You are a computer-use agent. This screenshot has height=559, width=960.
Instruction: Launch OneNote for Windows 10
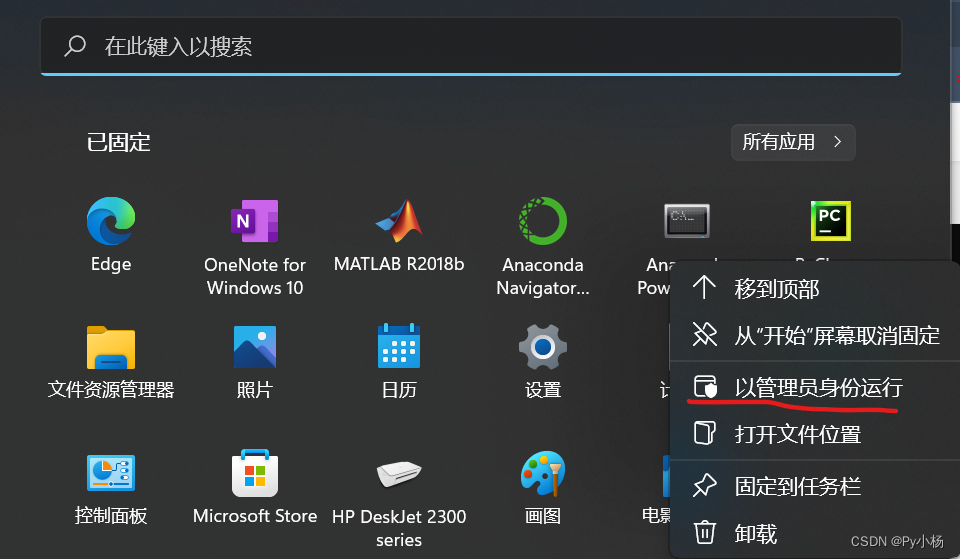point(255,221)
